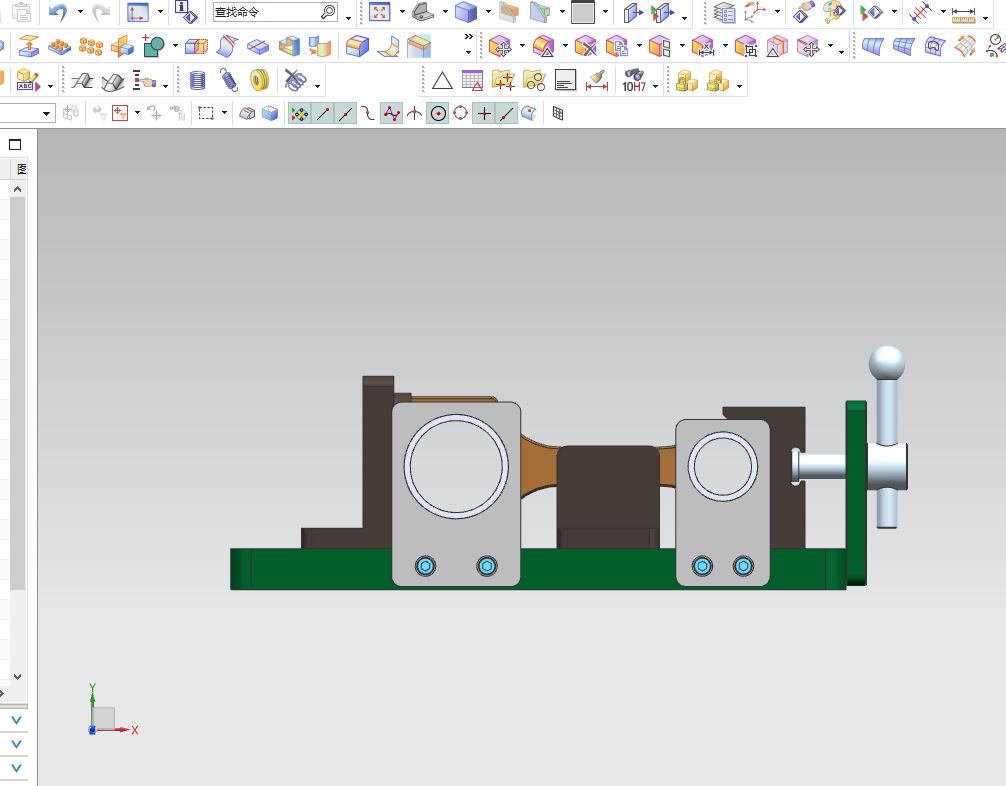
Task: Click the navigator scrollbar down arrow
Action: point(17,676)
